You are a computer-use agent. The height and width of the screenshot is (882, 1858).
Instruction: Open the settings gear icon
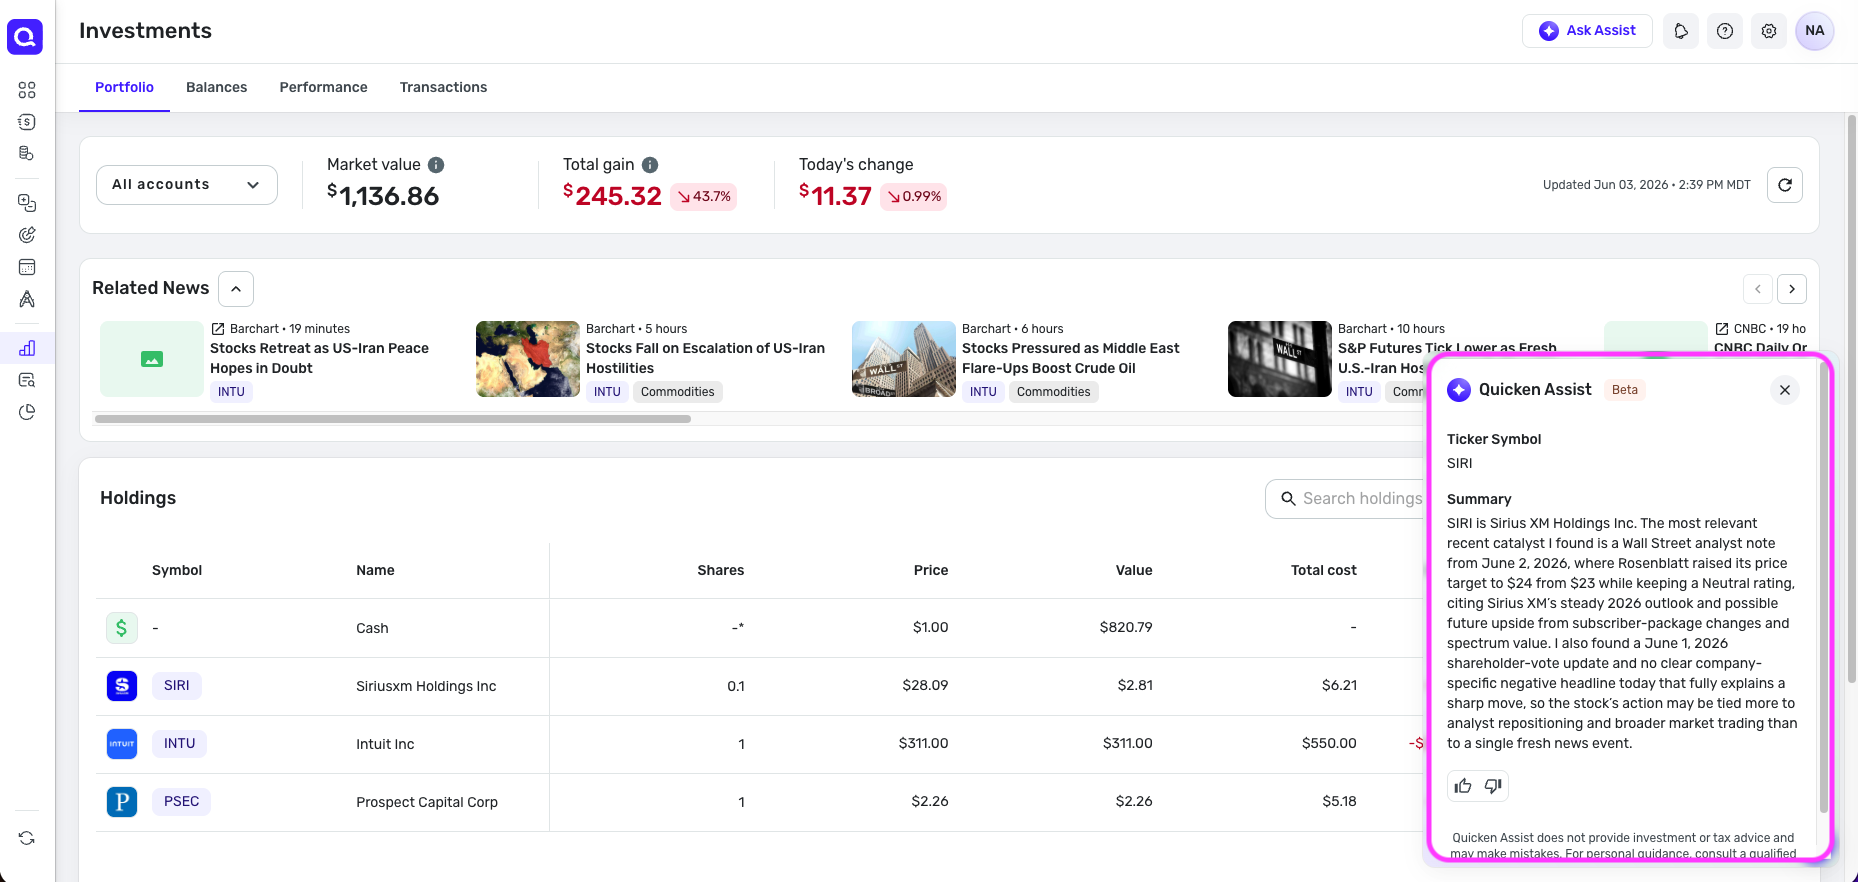point(1769,31)
